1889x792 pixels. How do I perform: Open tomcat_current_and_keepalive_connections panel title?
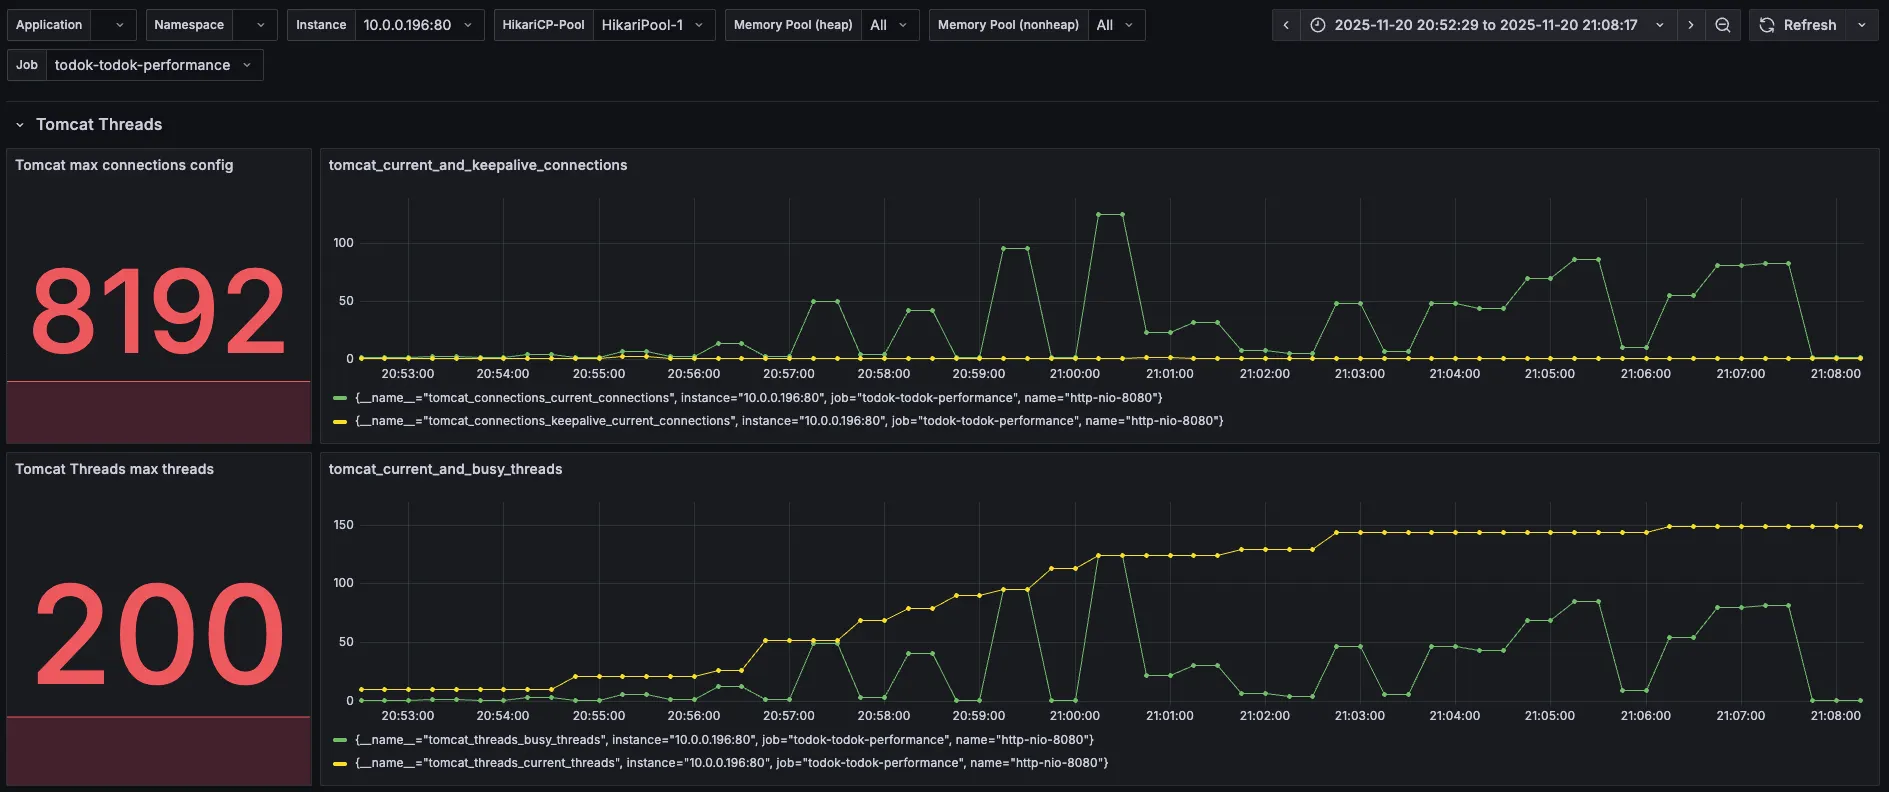point(478,165)
